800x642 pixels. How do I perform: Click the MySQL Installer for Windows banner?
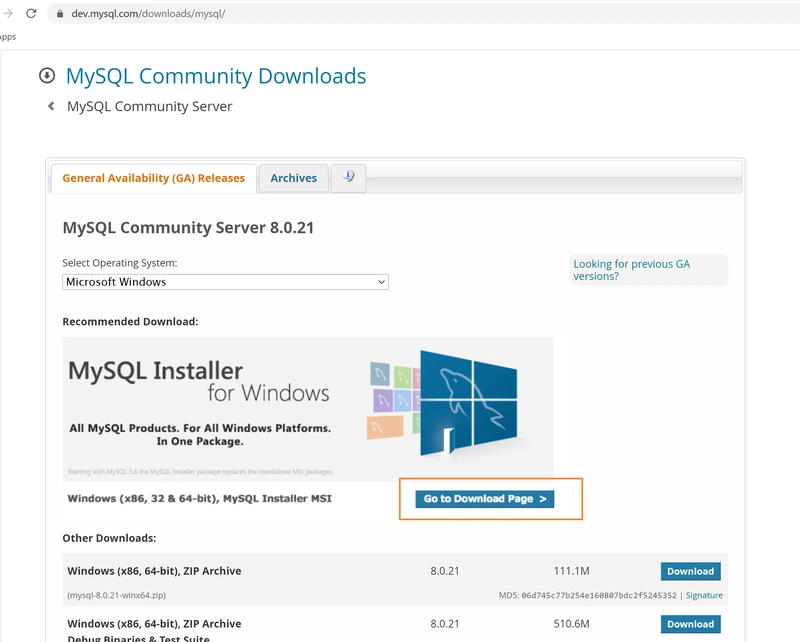point(308,409)
